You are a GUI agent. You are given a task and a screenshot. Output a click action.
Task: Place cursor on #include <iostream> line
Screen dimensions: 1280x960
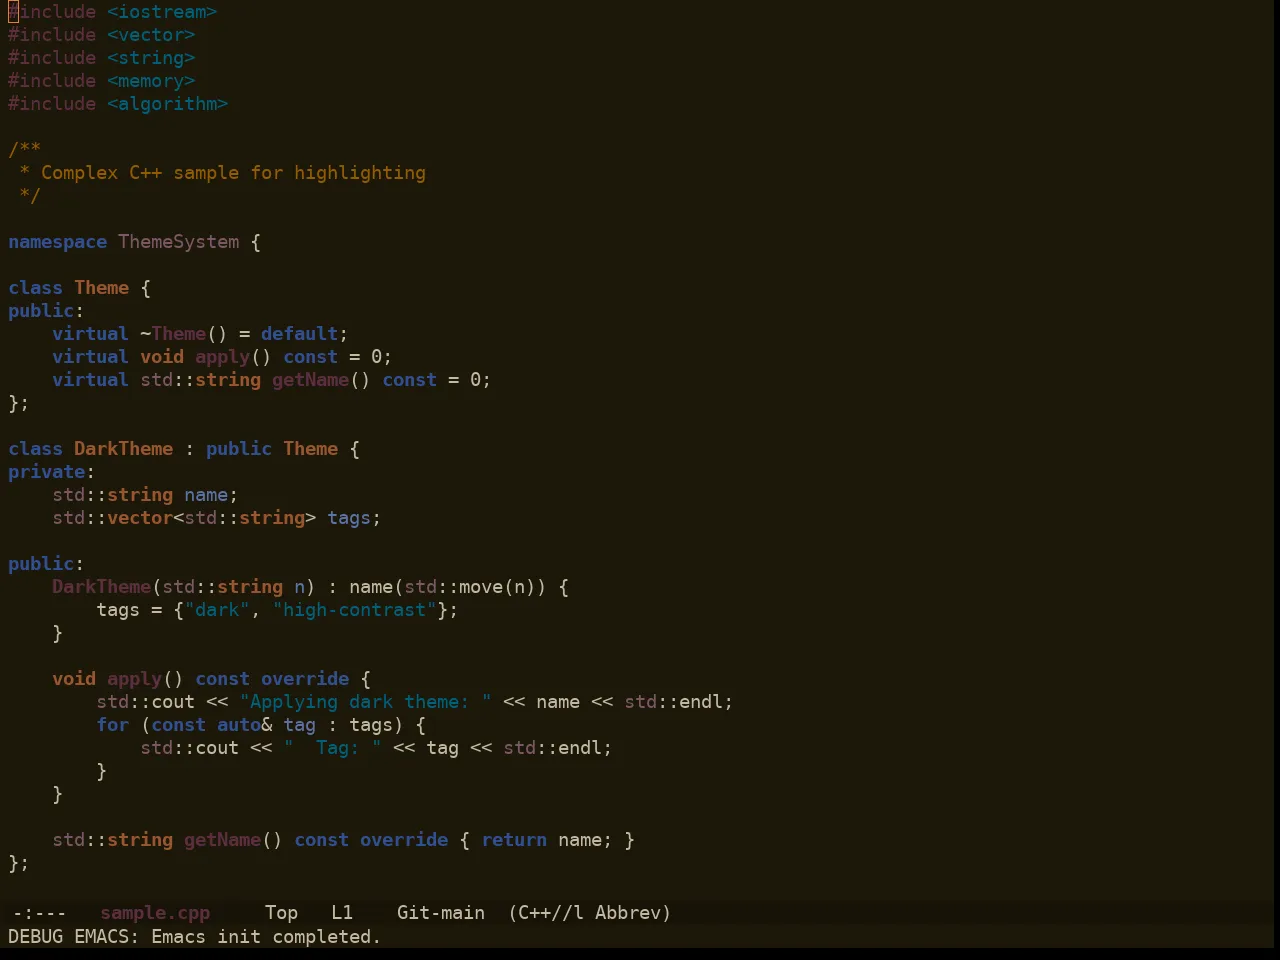coord(113,12)
